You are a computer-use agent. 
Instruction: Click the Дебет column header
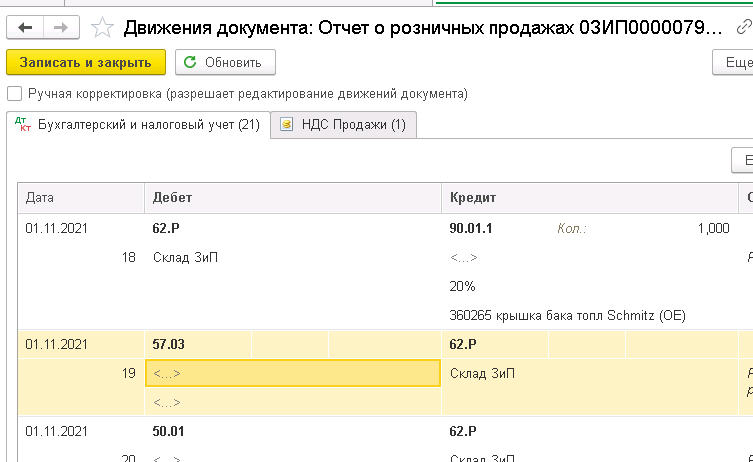click(292, 197)
